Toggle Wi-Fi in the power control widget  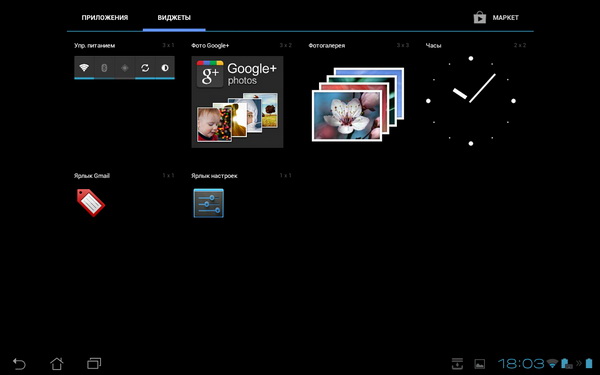coord(84,68)
